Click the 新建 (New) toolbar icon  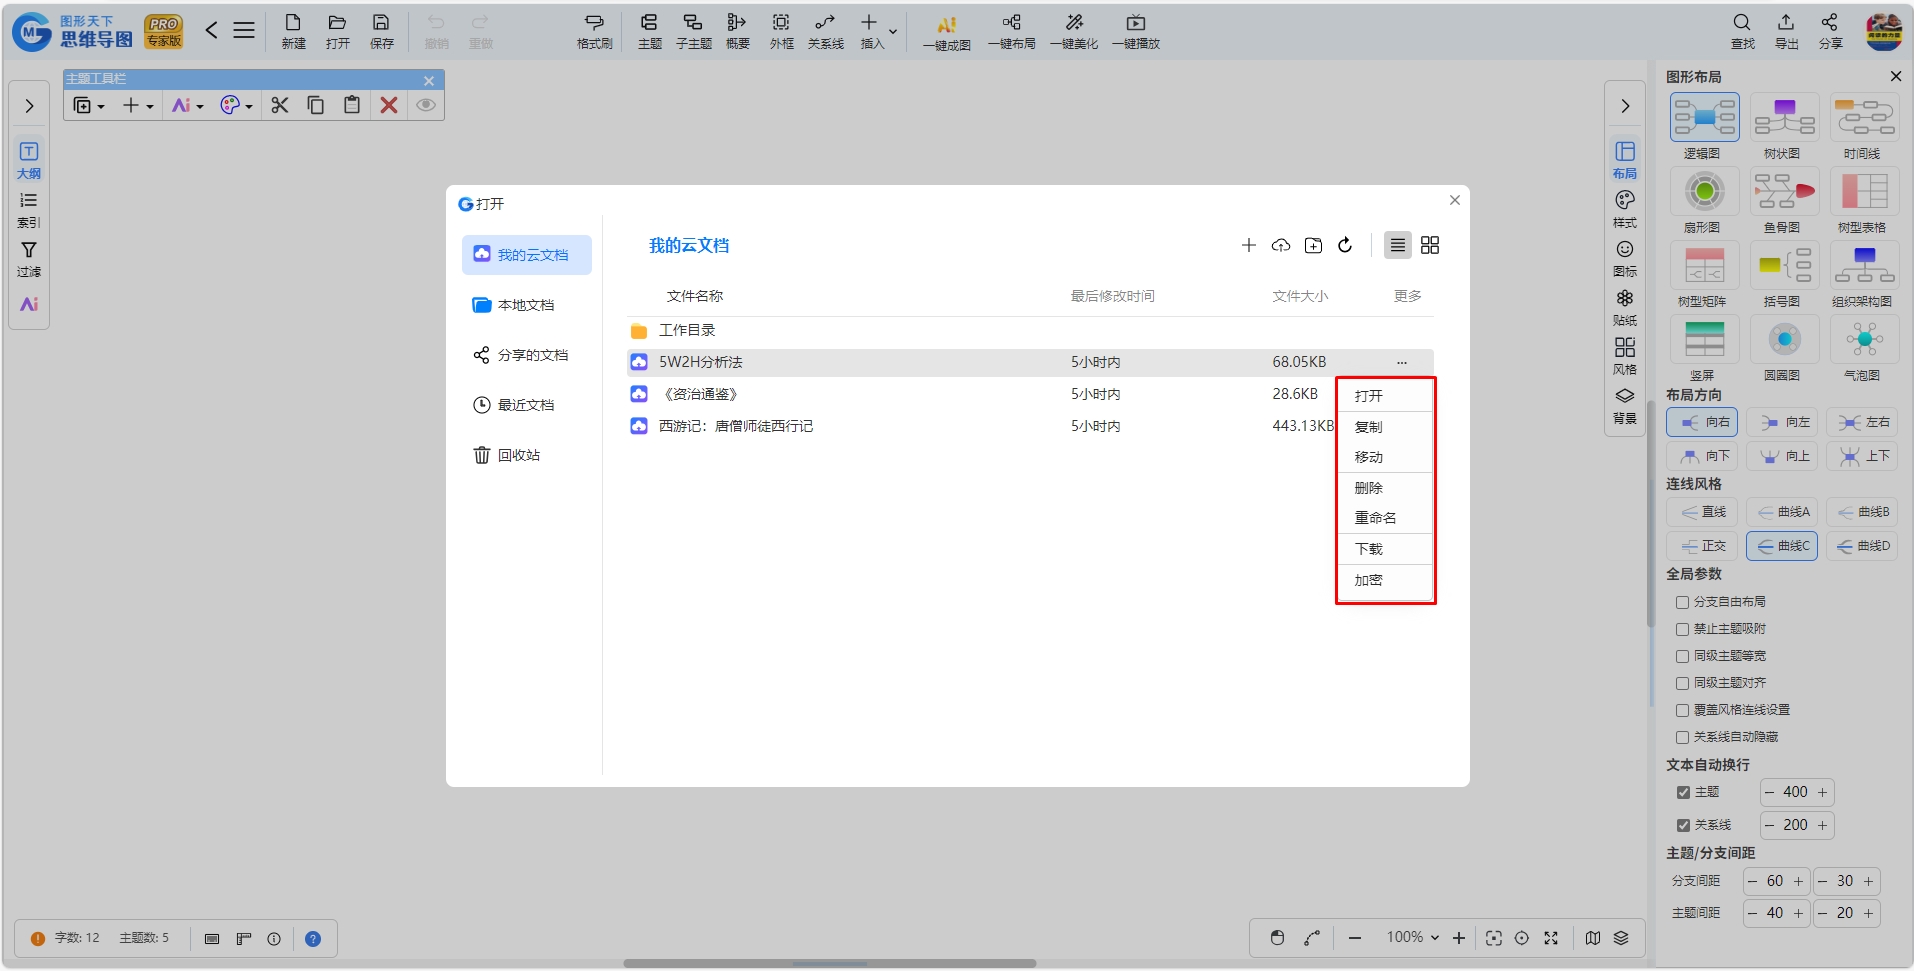293,31
